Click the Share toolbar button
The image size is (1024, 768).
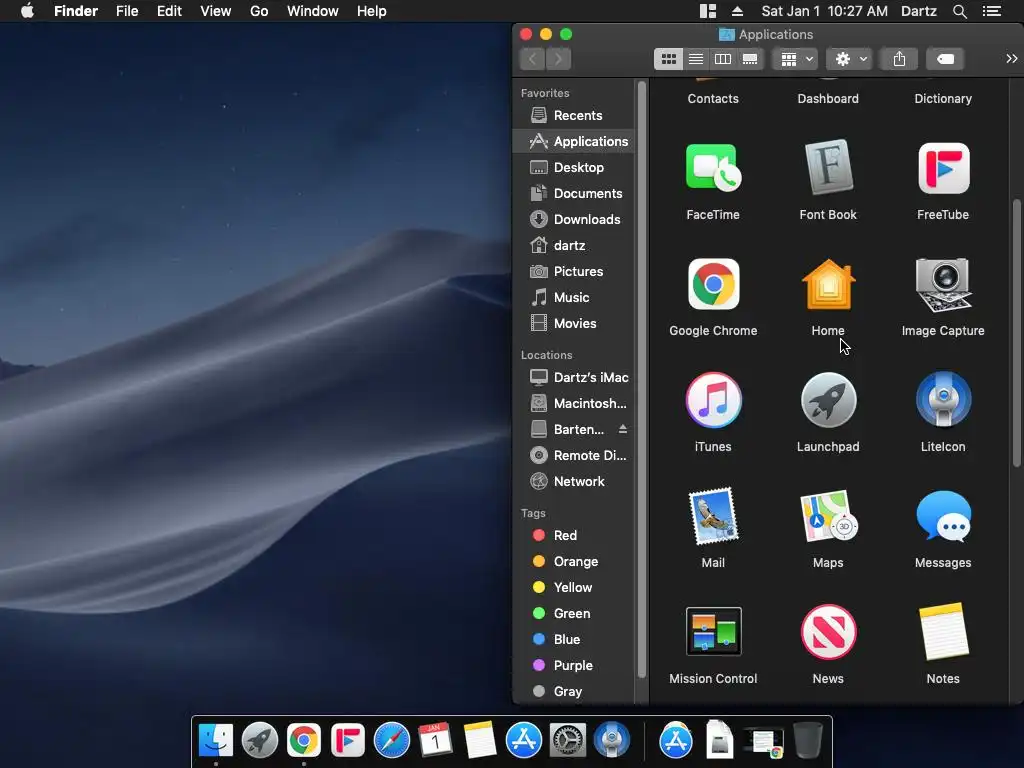pyautogui.click(x=899, y=59)
